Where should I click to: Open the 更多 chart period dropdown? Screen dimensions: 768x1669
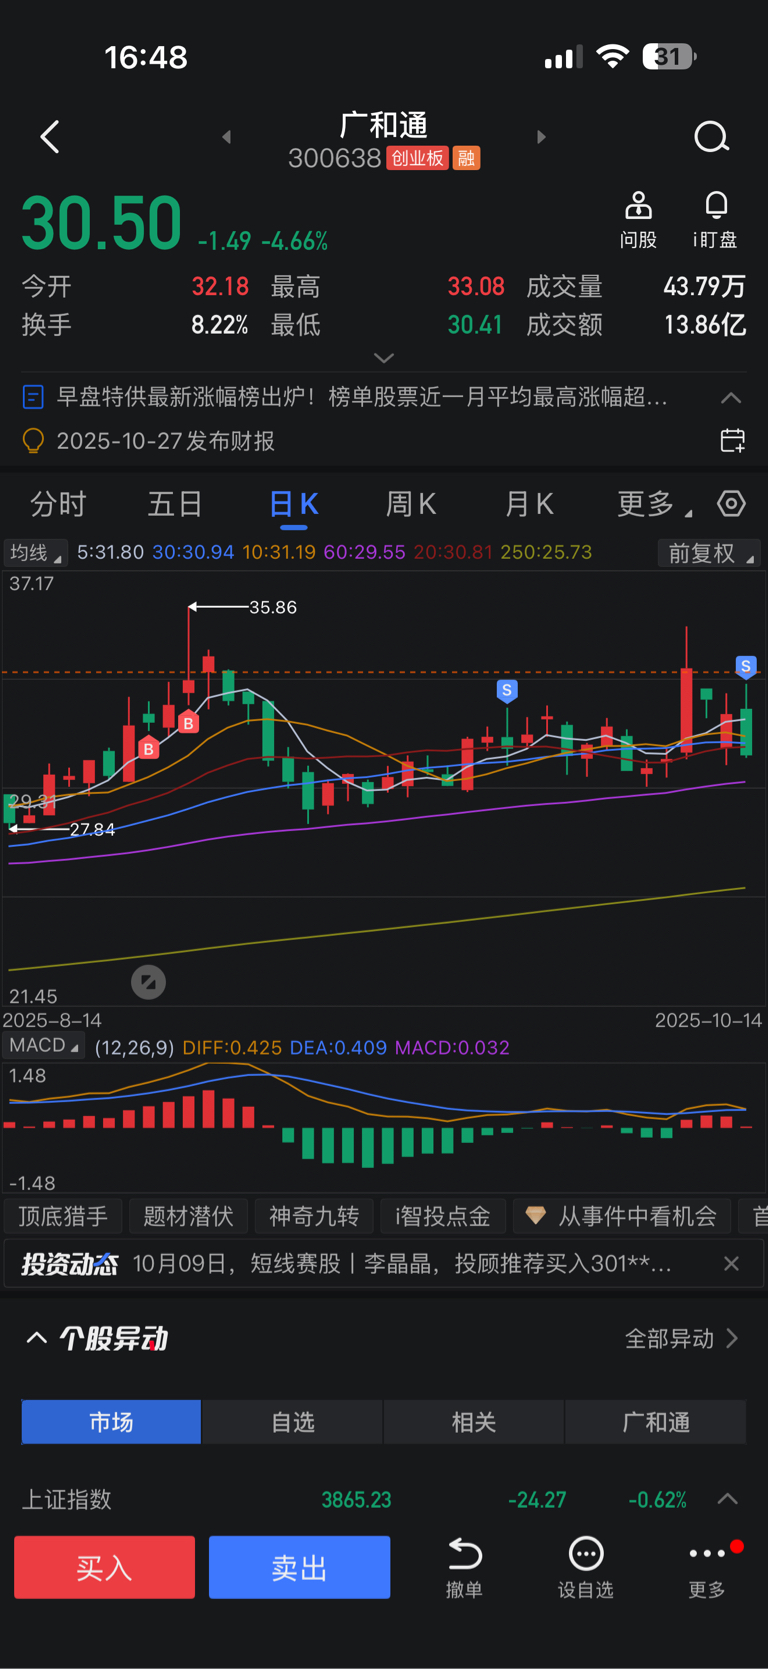coord(654,504)
